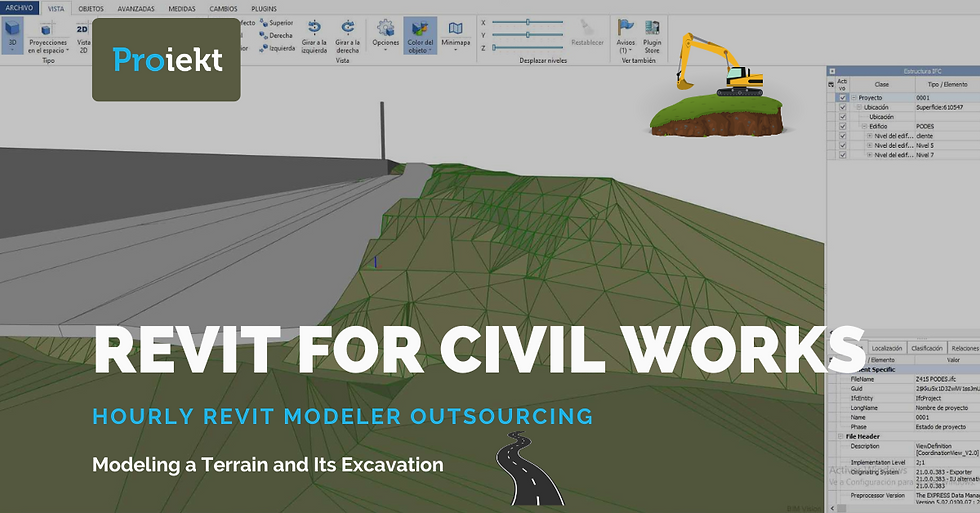Click the Estructura IFC panel pin icon
Screen dimensions: 980x513
point(832,71)
